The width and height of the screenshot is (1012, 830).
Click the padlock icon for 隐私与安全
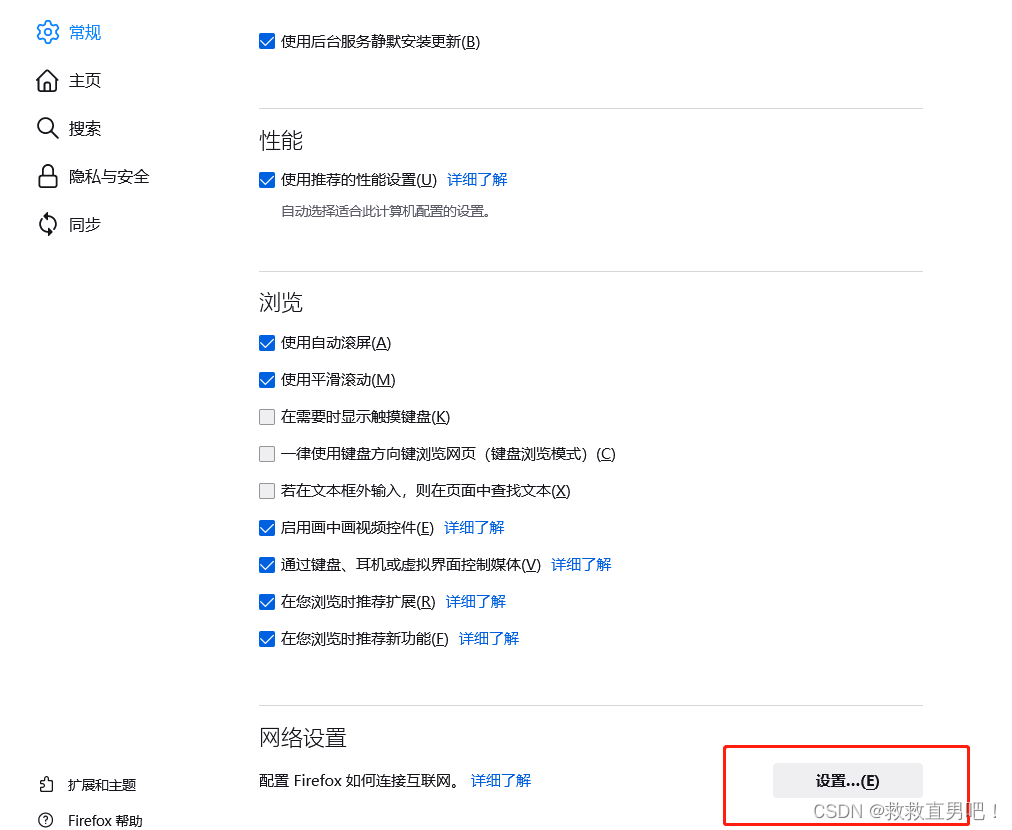(x=47, y=176)
